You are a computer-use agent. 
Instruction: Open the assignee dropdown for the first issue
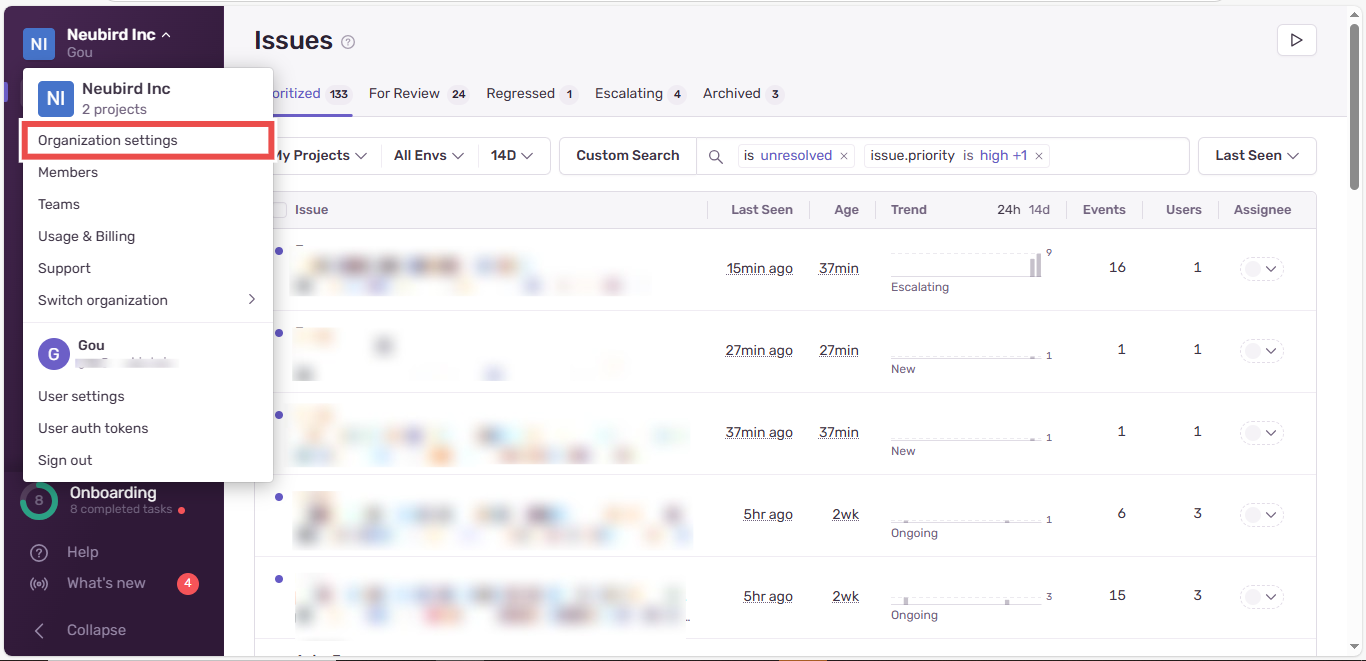pyautogui.click(x=1261, y=268)
